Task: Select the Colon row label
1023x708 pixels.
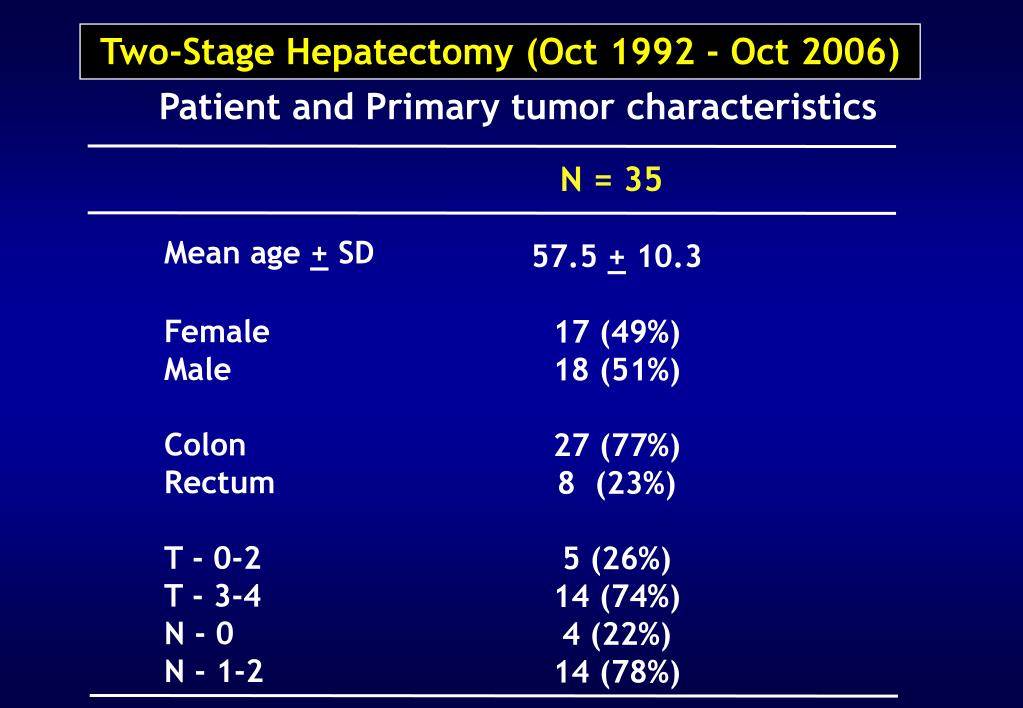Action: [x=205, y=445]
